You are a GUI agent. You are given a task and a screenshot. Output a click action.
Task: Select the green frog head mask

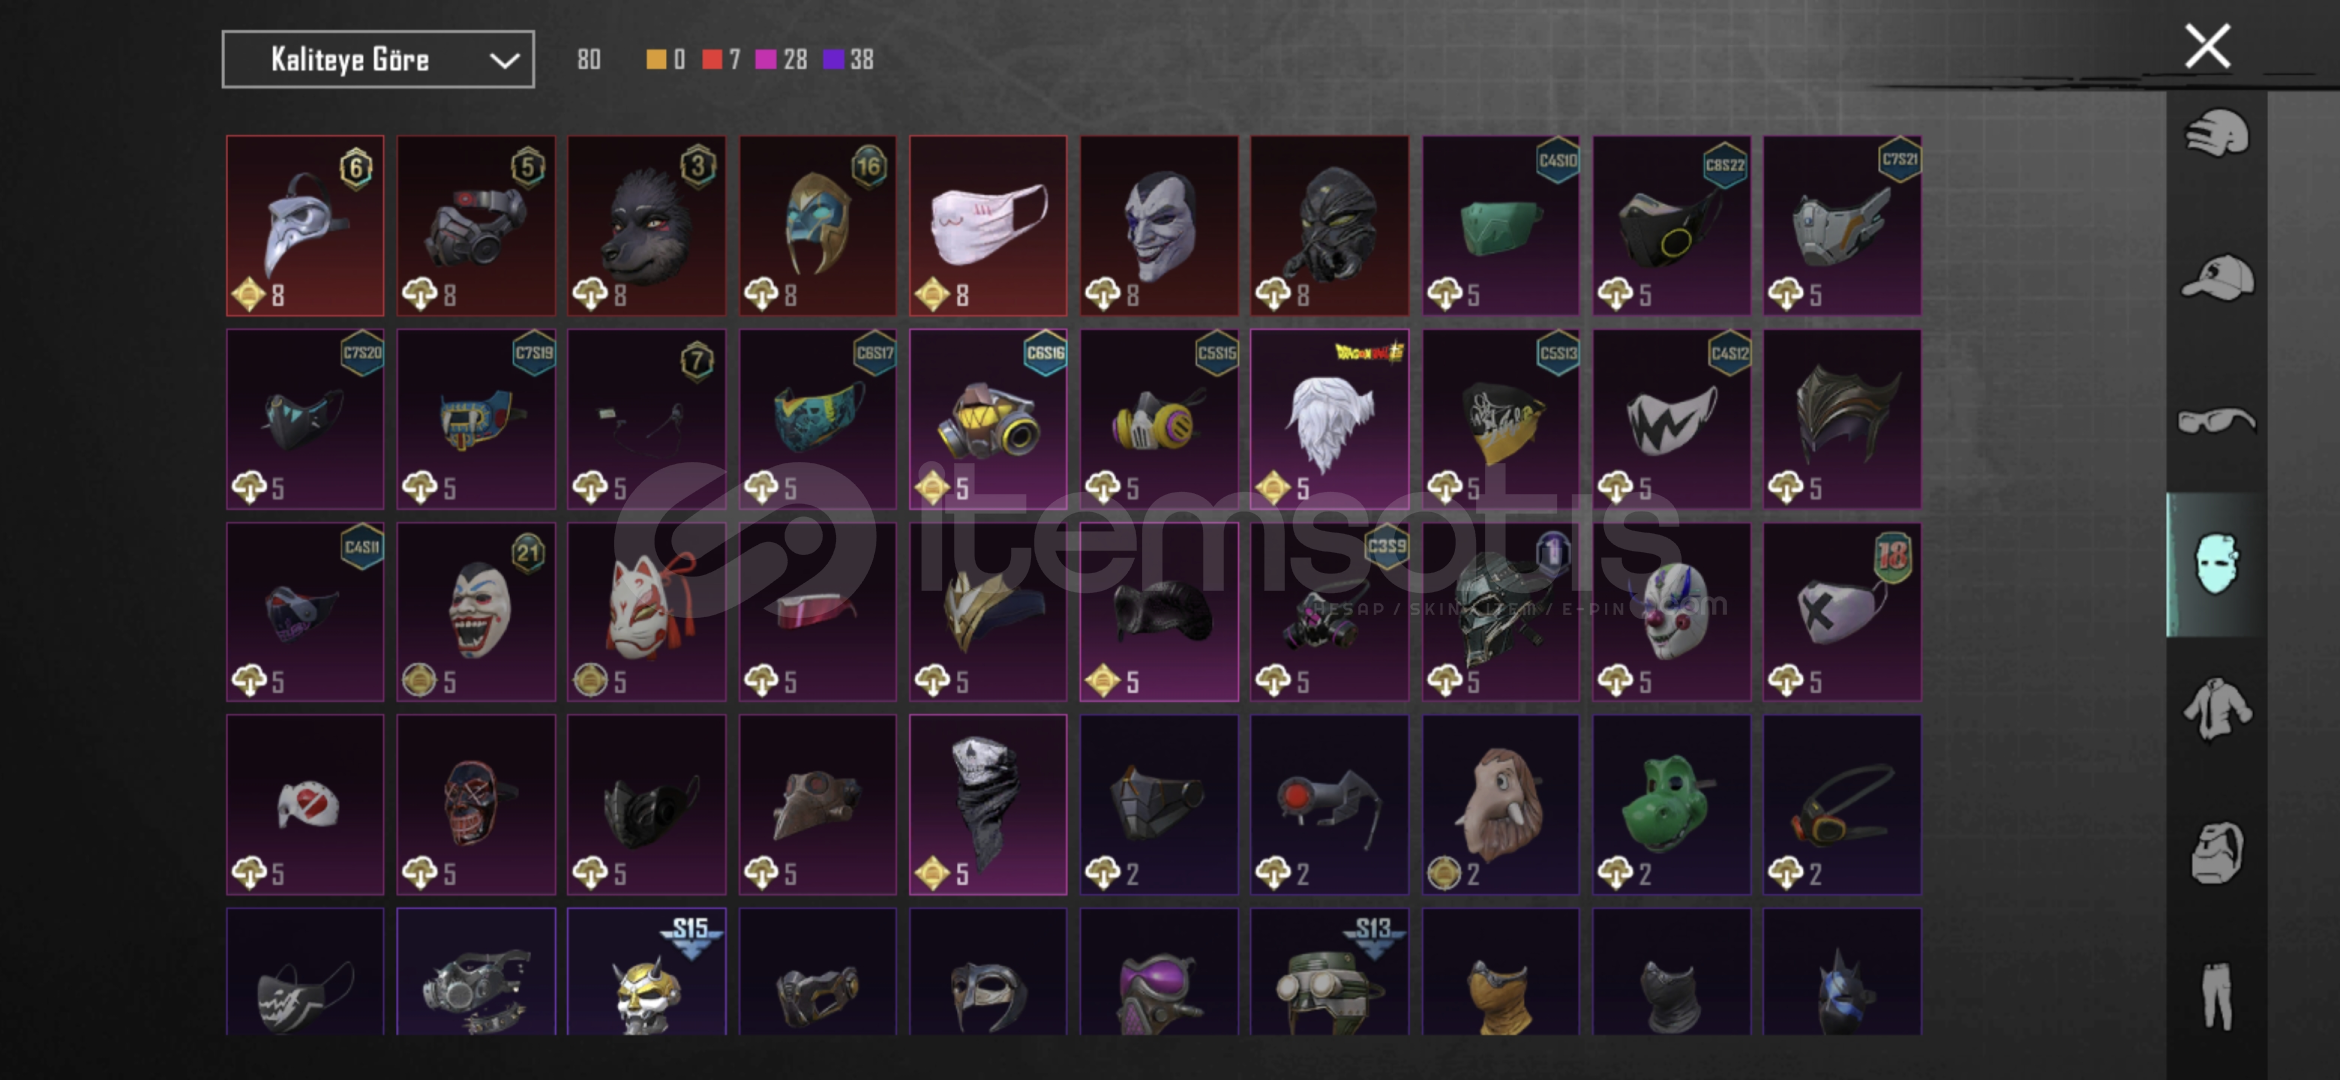[x=1671, y=805]
